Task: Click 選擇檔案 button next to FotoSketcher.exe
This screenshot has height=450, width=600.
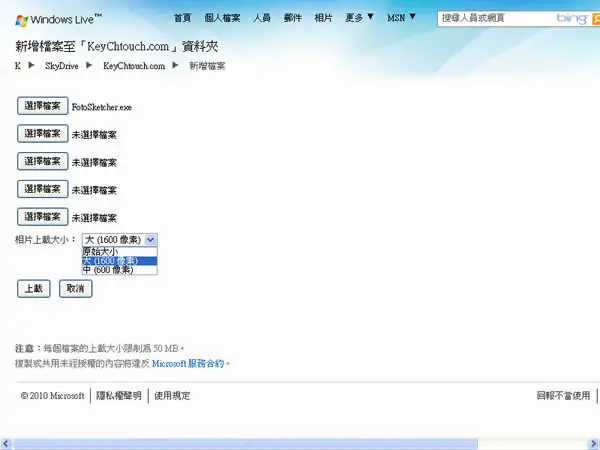Action: pyautogui.click(x=42, y=106)
